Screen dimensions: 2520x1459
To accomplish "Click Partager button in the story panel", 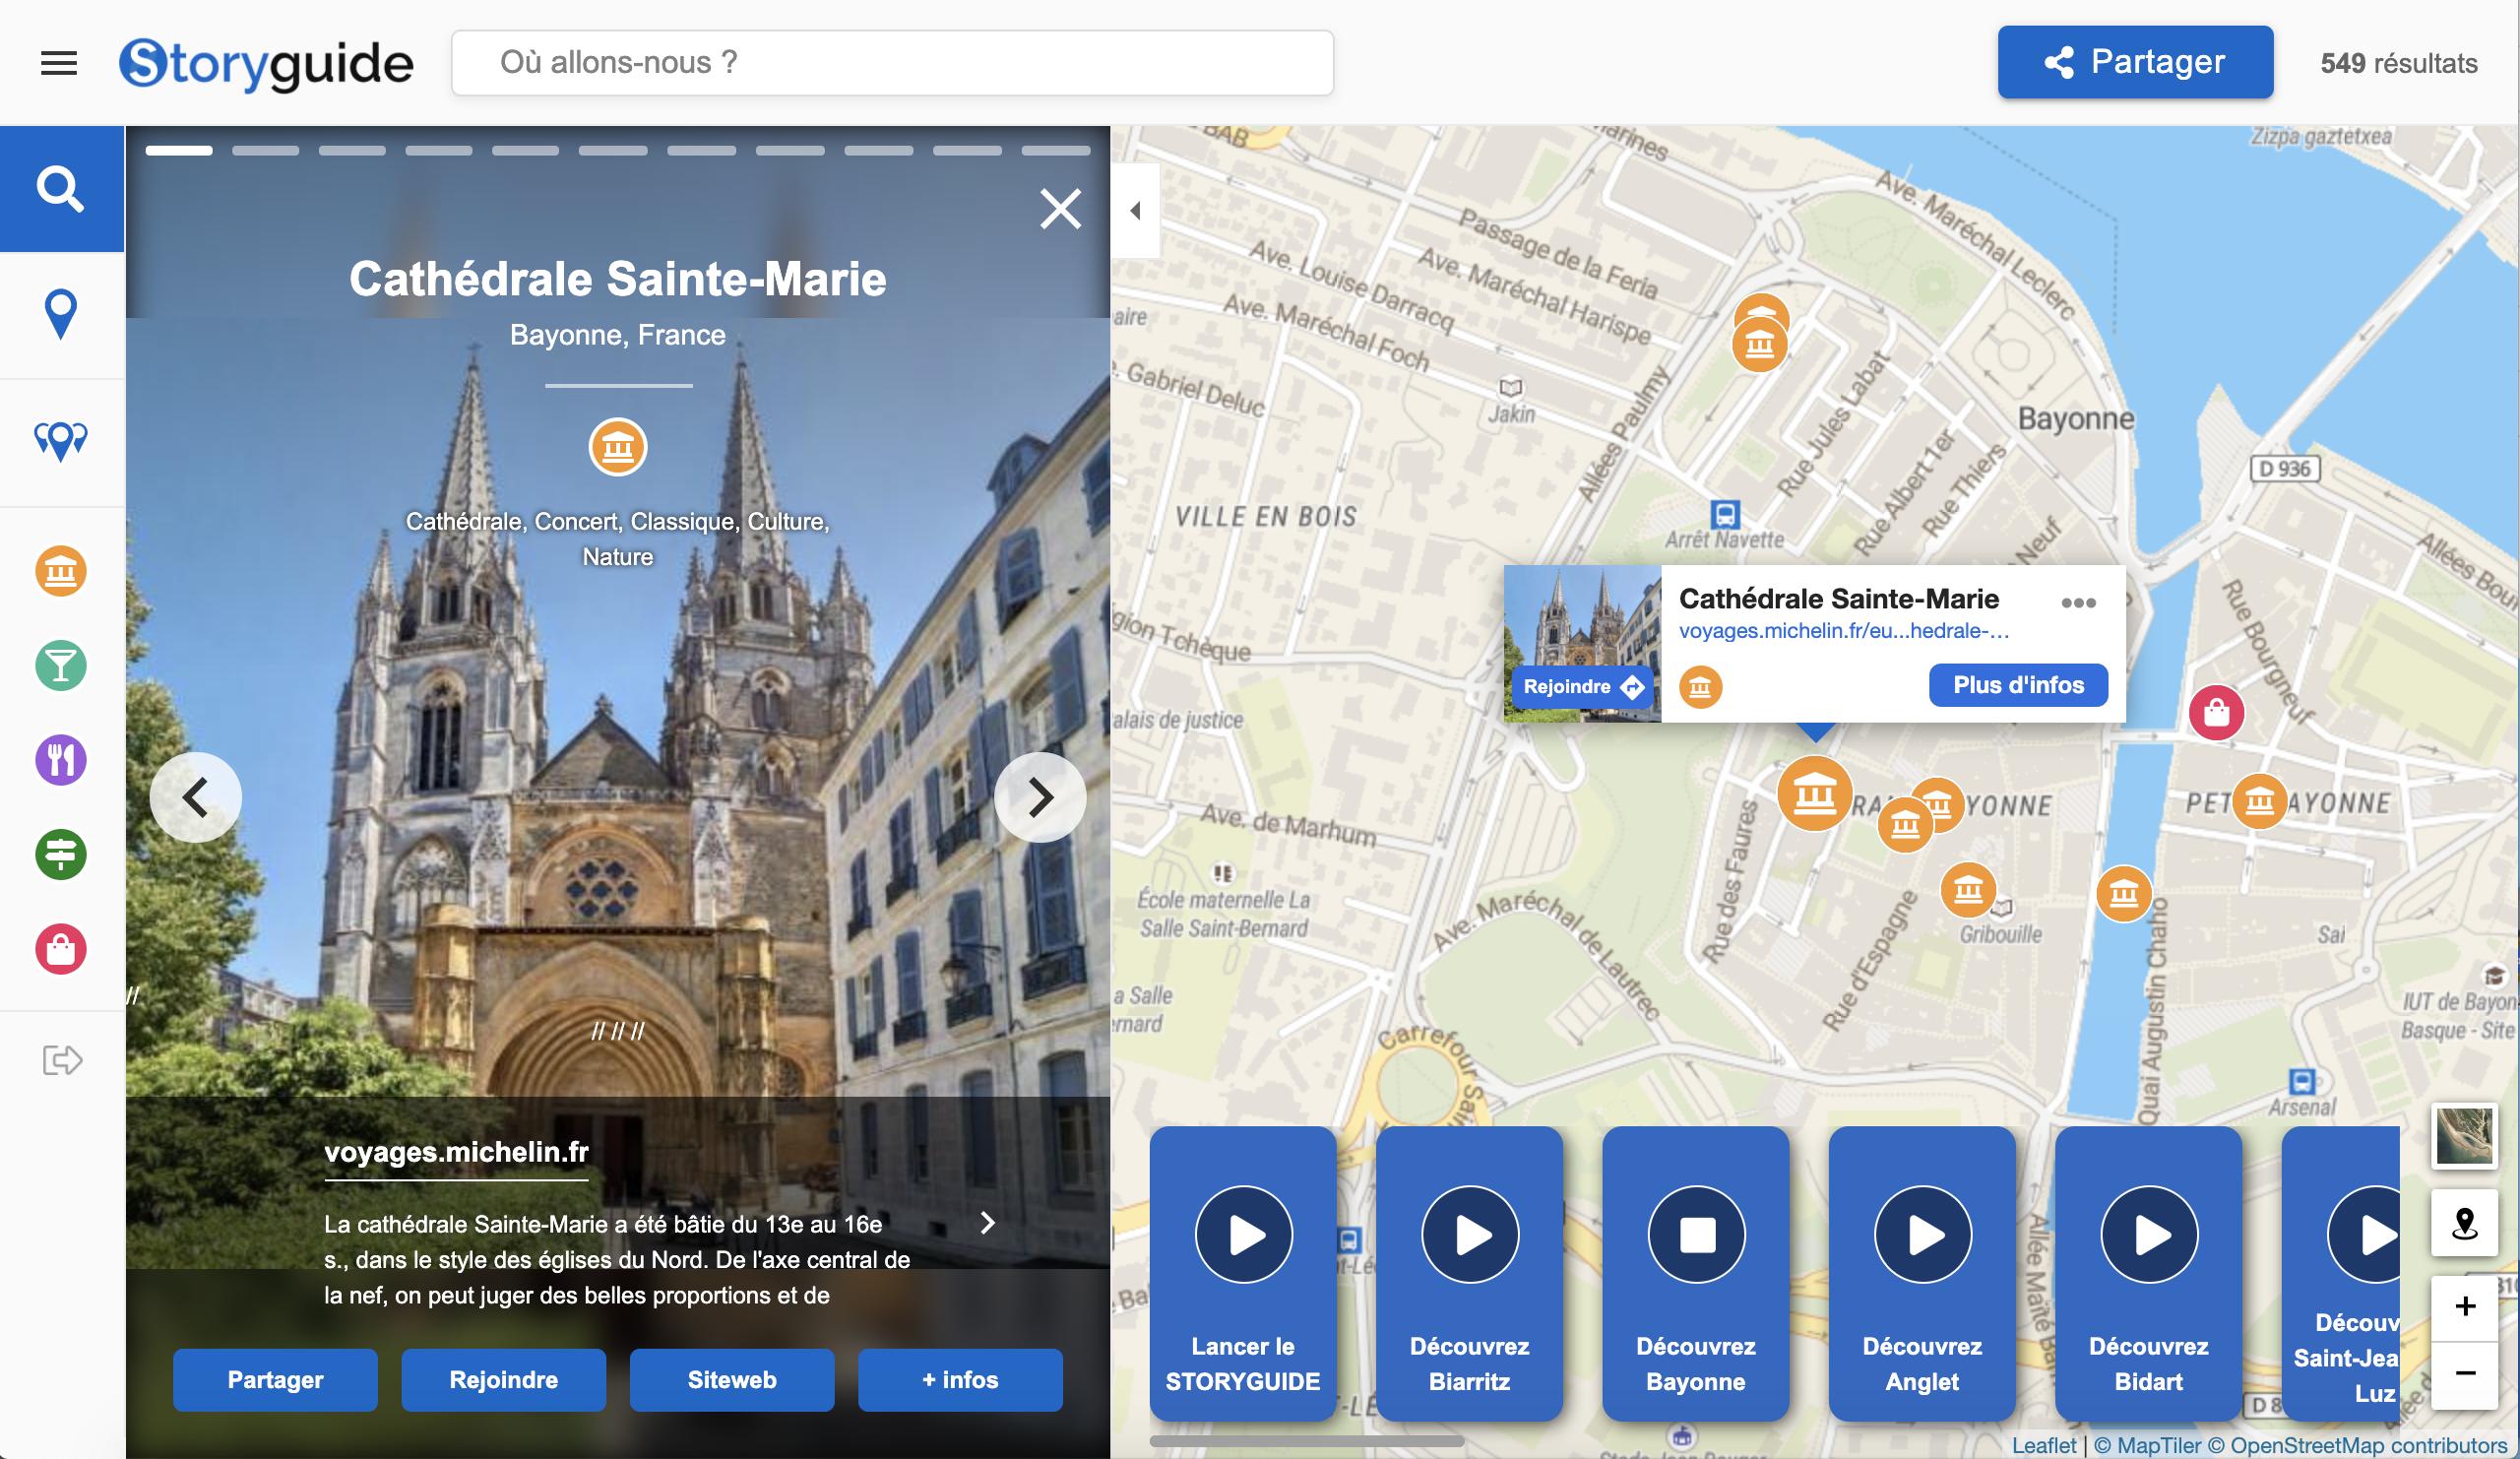I will point(275,1380).
